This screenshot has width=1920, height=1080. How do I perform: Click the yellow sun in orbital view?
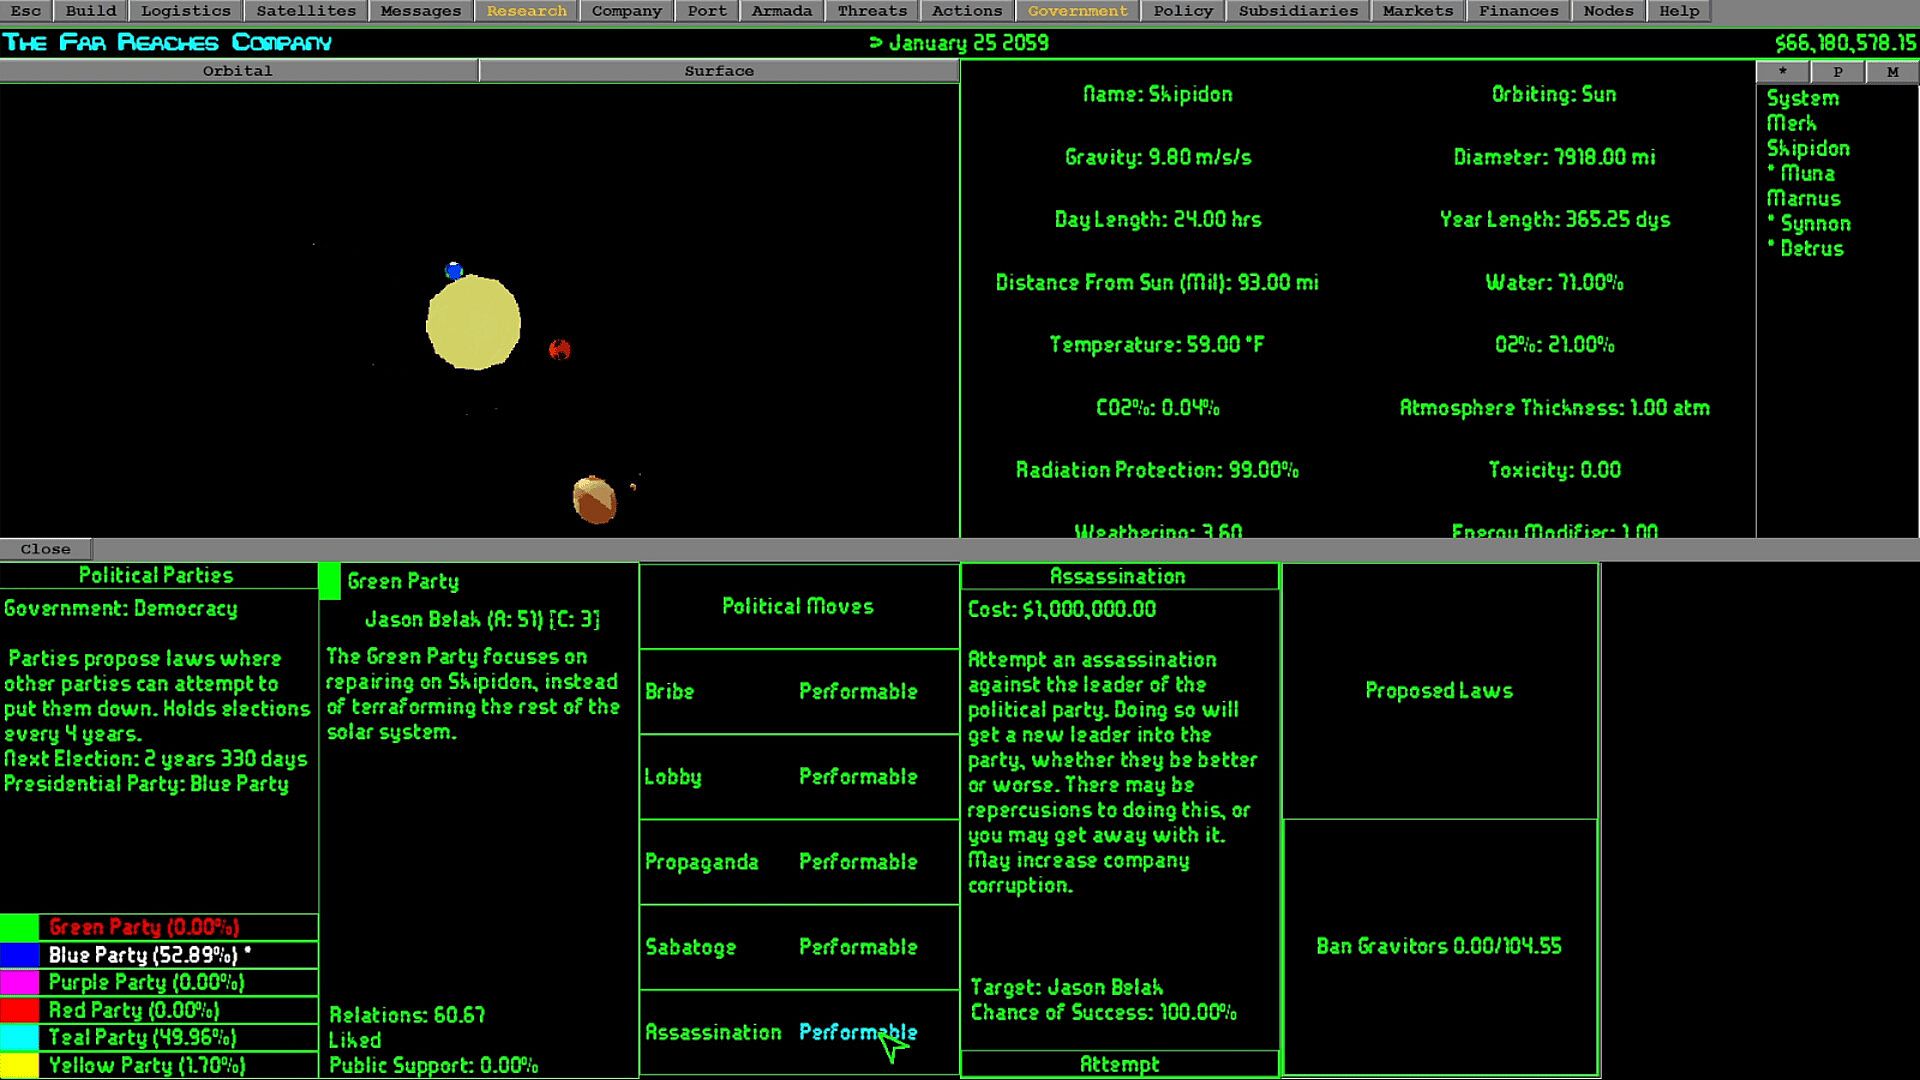tap(473, 323)
